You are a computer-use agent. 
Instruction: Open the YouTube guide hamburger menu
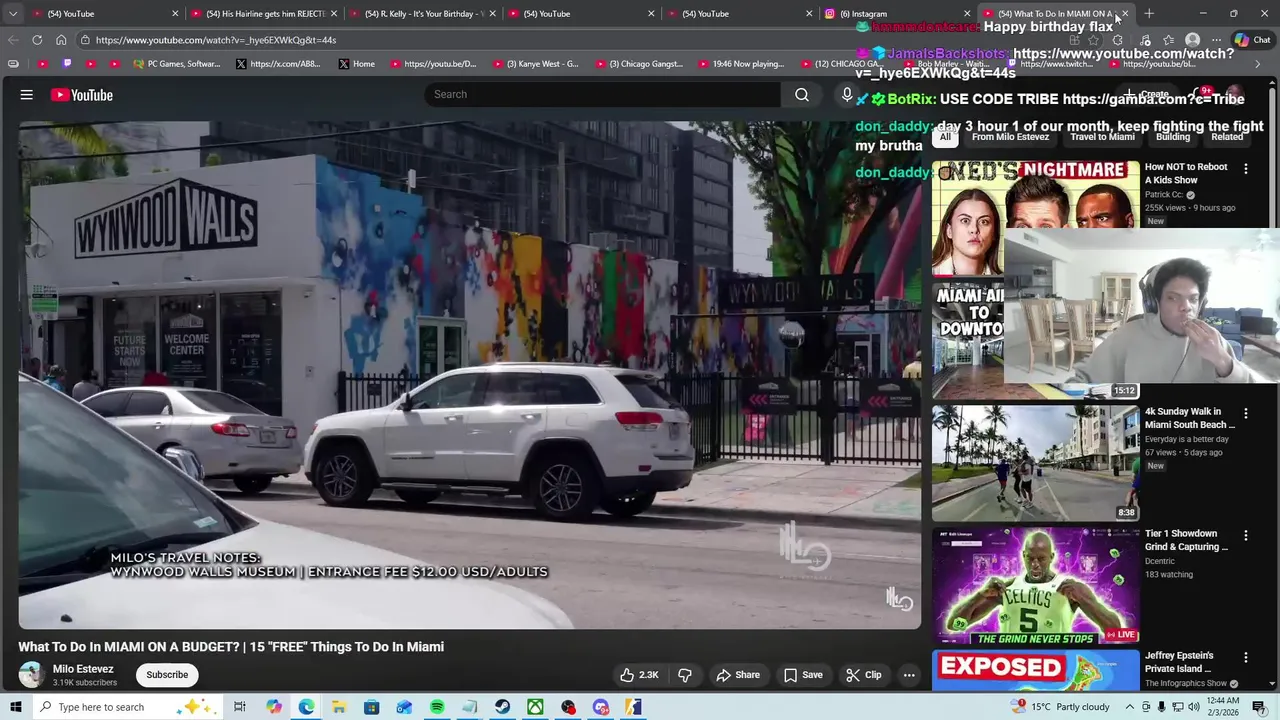tap(27, 95)
